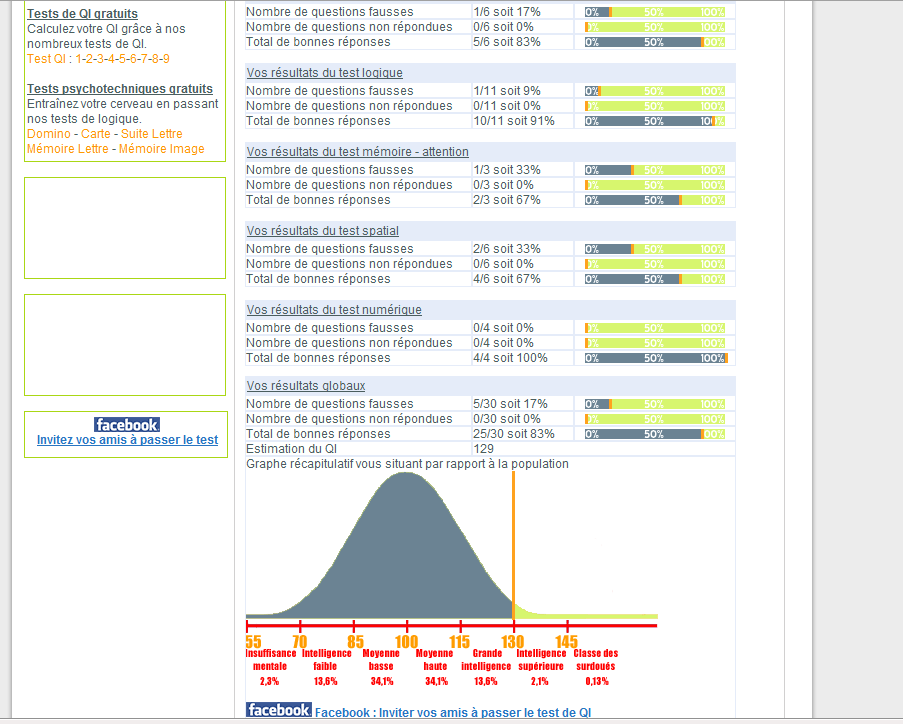The height and width of the screenshot is (724, 903).
Task: Go to the Carte logic test
Action: pos(96,134)
